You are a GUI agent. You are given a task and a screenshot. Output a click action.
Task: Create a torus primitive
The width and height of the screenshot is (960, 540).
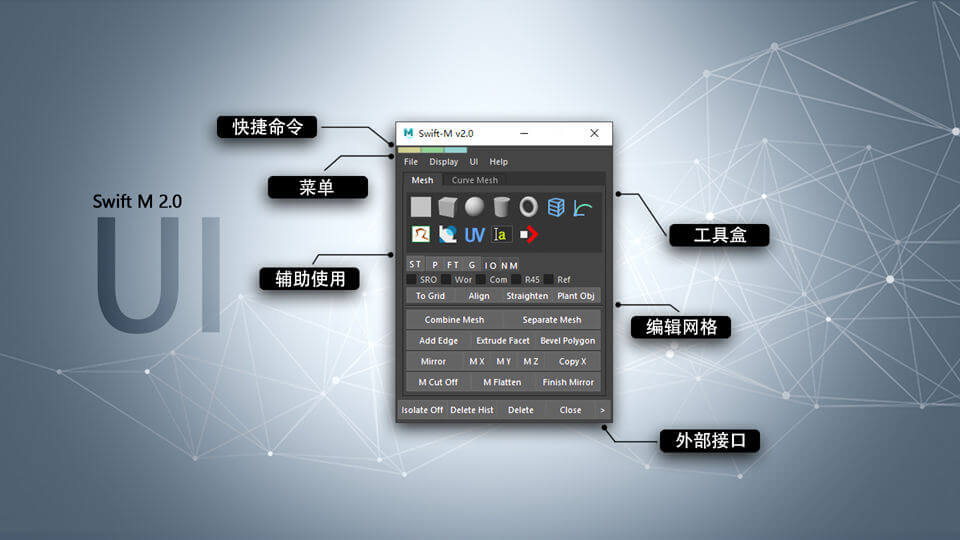(x=528, y=207)
